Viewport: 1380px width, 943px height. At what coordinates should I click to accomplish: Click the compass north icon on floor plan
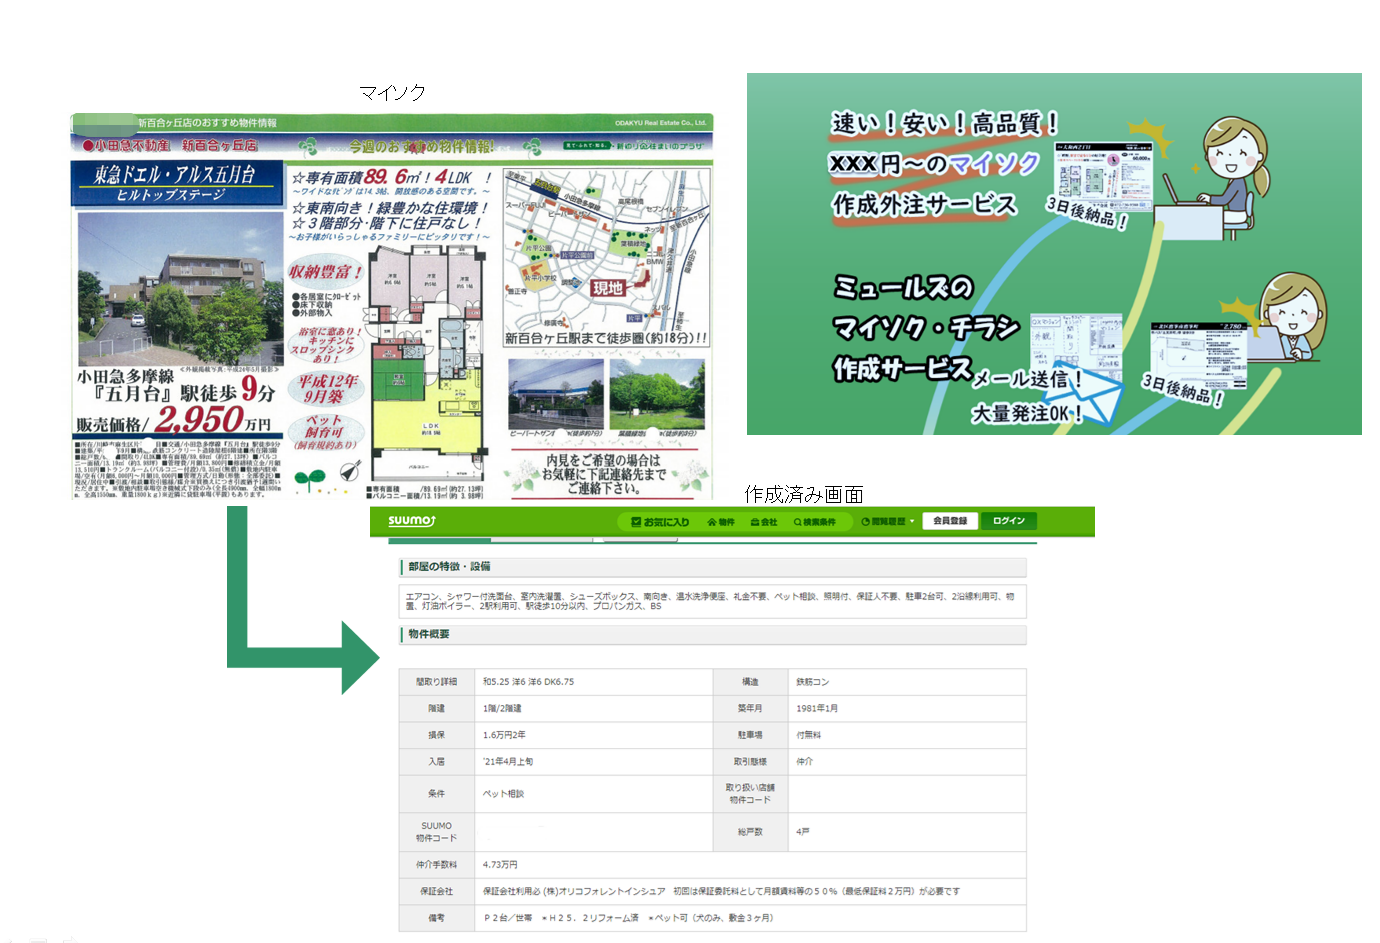[x=349, y=471]
